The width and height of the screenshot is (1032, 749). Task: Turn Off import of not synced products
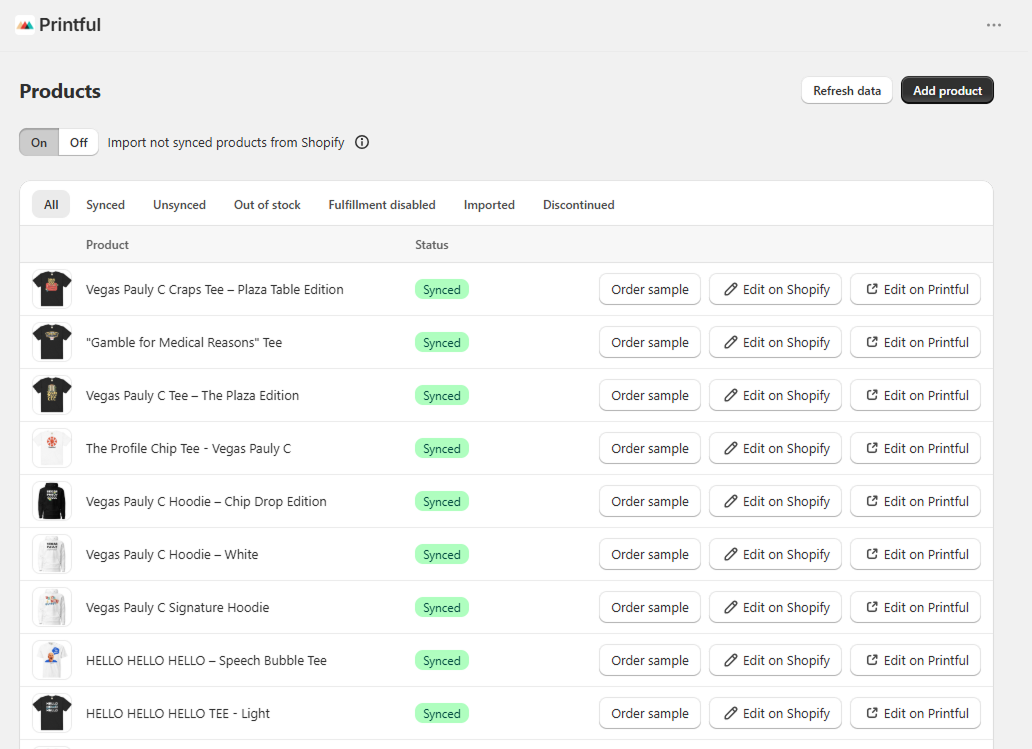coord(78,142)
